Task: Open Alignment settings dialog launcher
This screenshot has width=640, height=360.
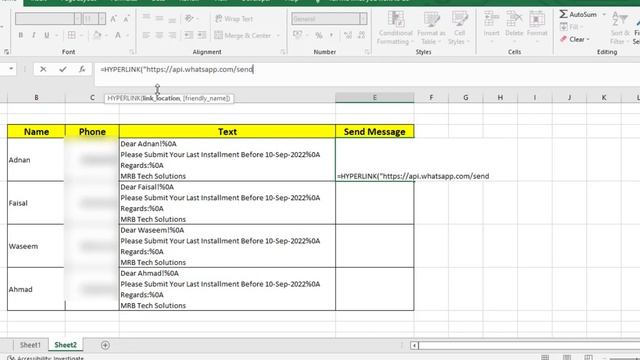Action: [283, 52]
